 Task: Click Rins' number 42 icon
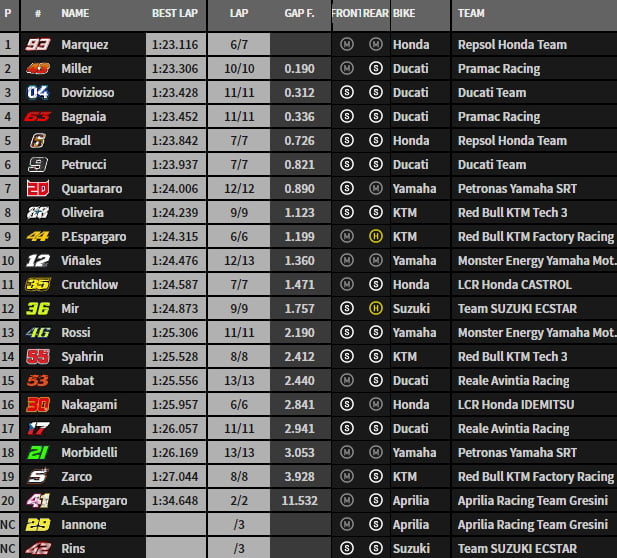(37, 548)
